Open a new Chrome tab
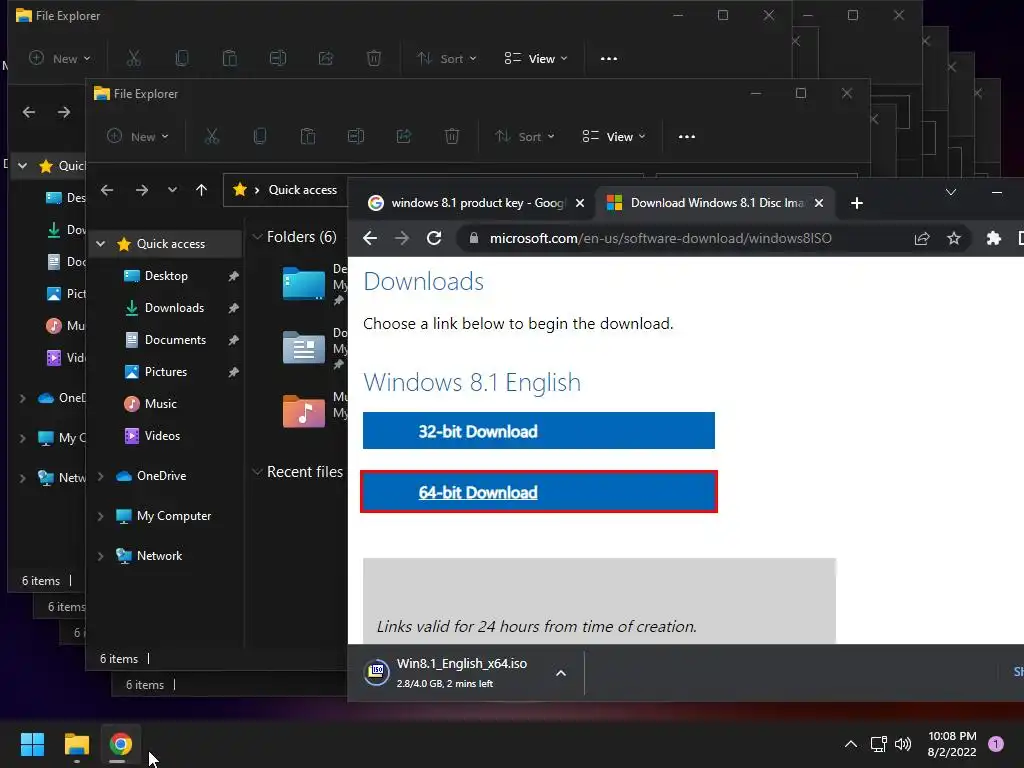1024x768 pixels. [x=857, y=203]
